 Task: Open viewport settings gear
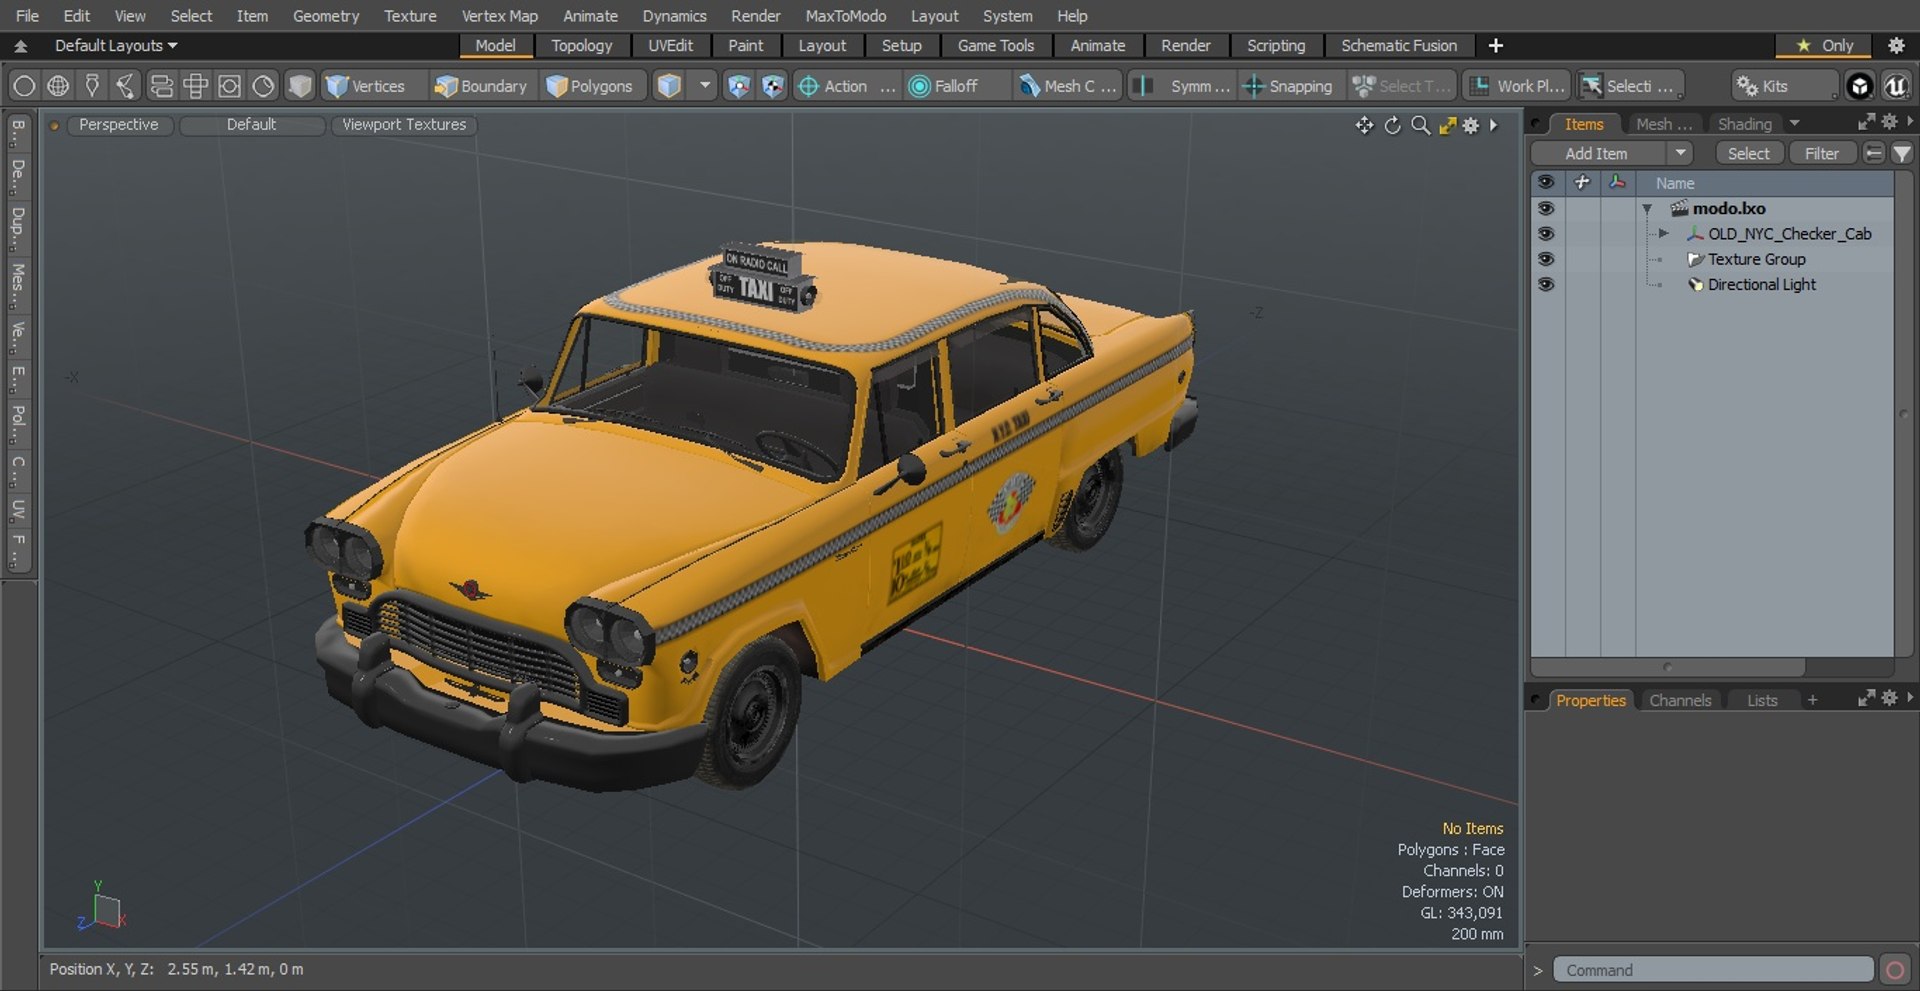coord(1471,125)
